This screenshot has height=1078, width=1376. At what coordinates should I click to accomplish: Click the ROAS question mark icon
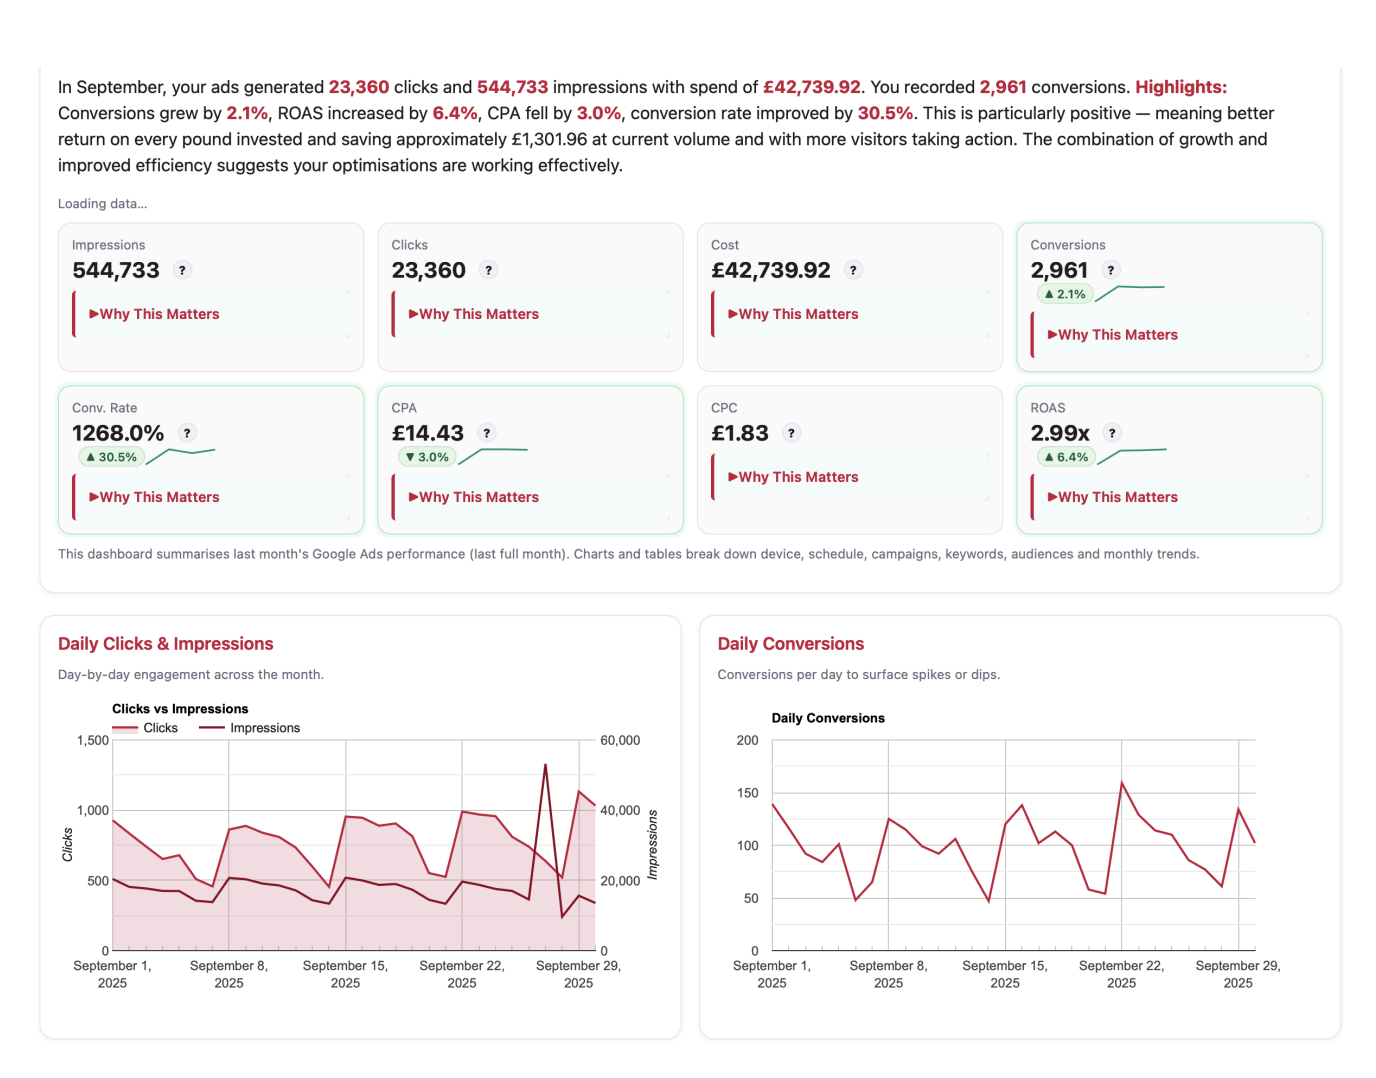(x=1111, y=433)
